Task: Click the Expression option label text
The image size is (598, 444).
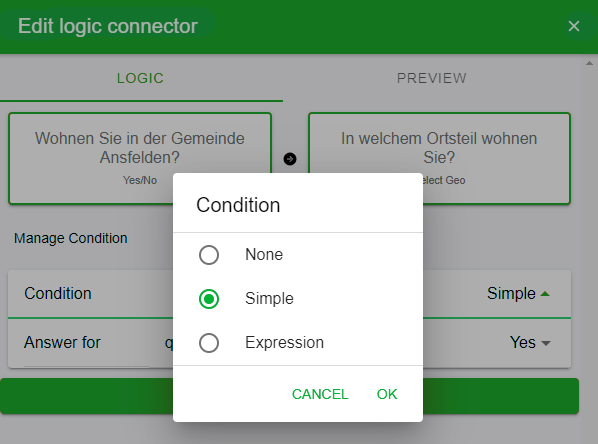Action: coord(285,343)
